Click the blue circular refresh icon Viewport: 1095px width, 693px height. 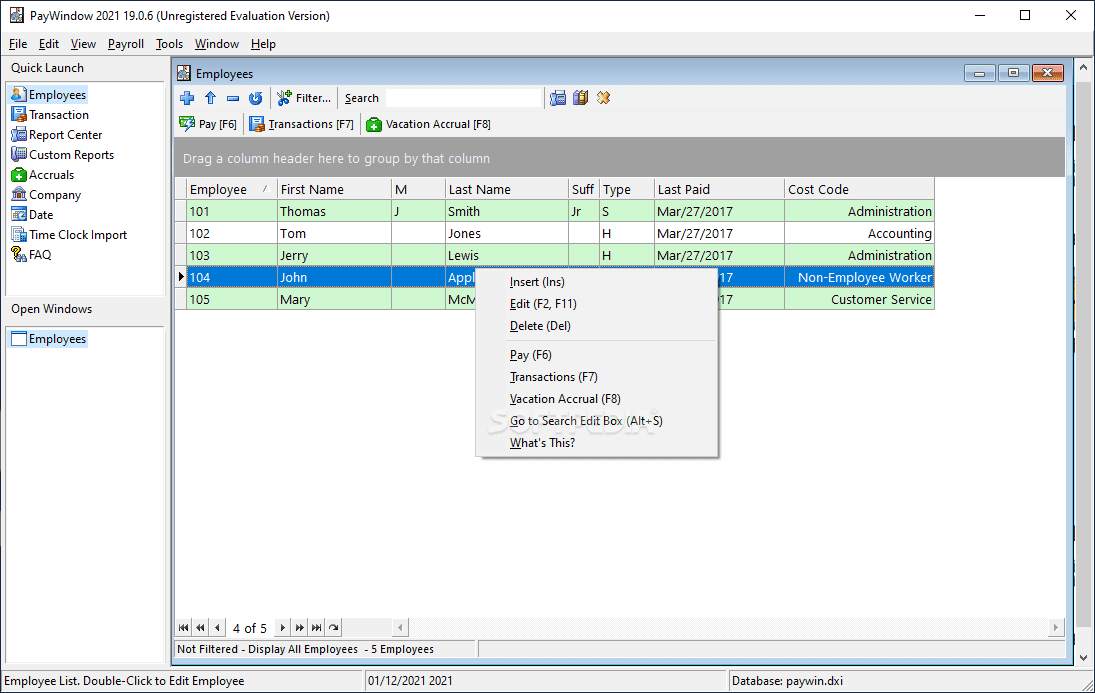[256, 98]
